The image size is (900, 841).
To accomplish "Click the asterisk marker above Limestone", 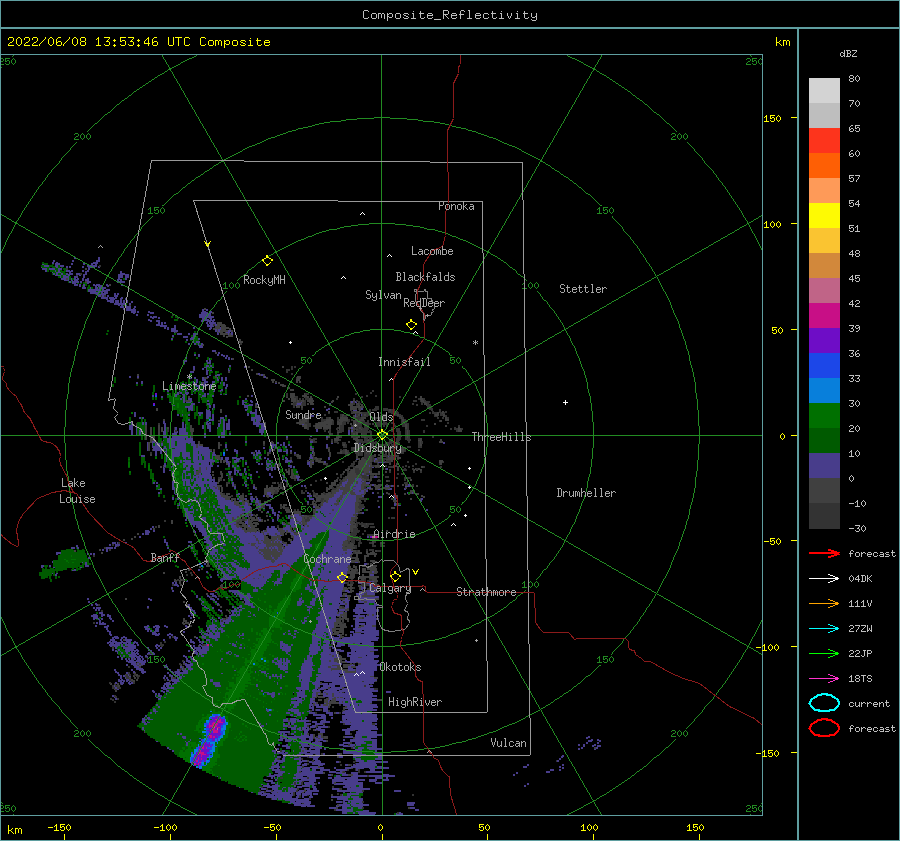I will coord(189,377).
